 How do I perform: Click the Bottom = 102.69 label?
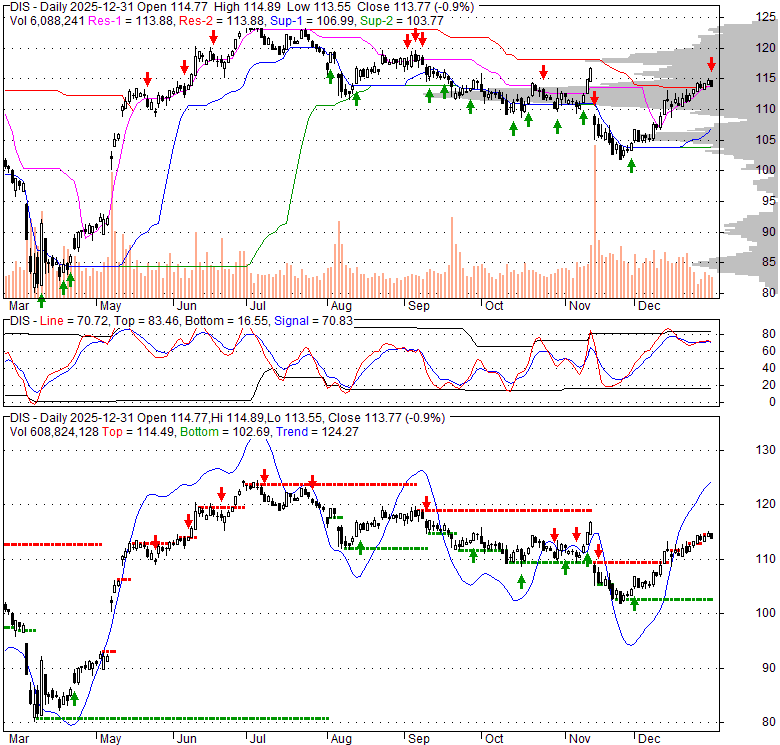click(x=225, y=432)
